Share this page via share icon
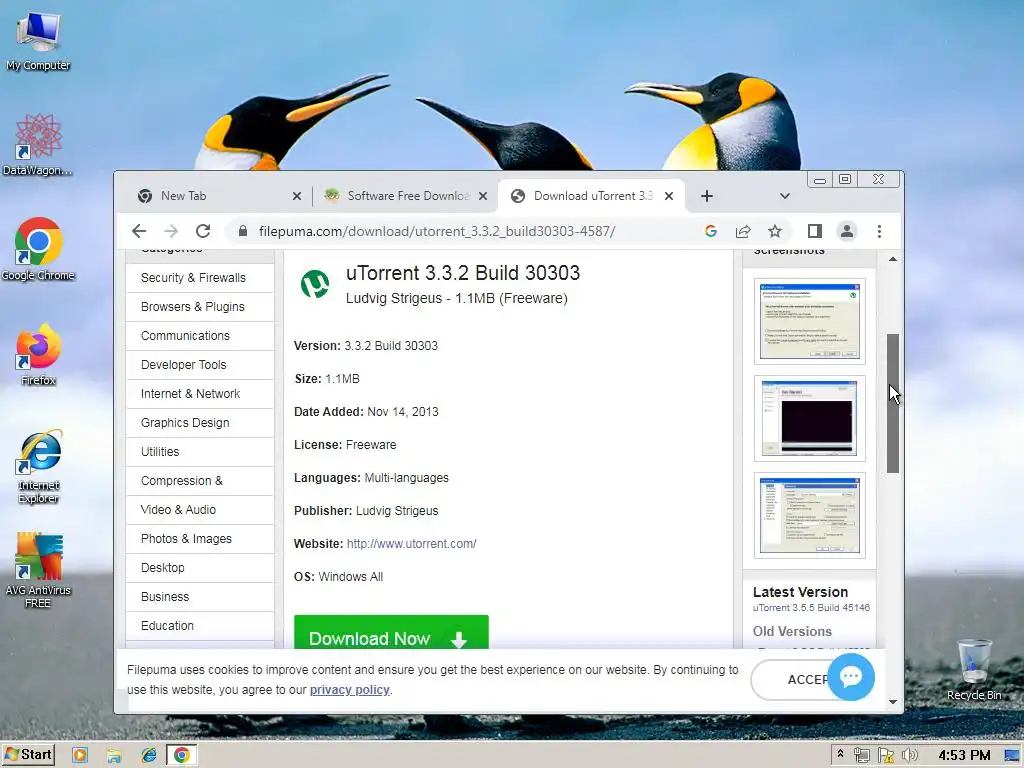The width and height of the screenshot is (1024, 768). [743, 231]
